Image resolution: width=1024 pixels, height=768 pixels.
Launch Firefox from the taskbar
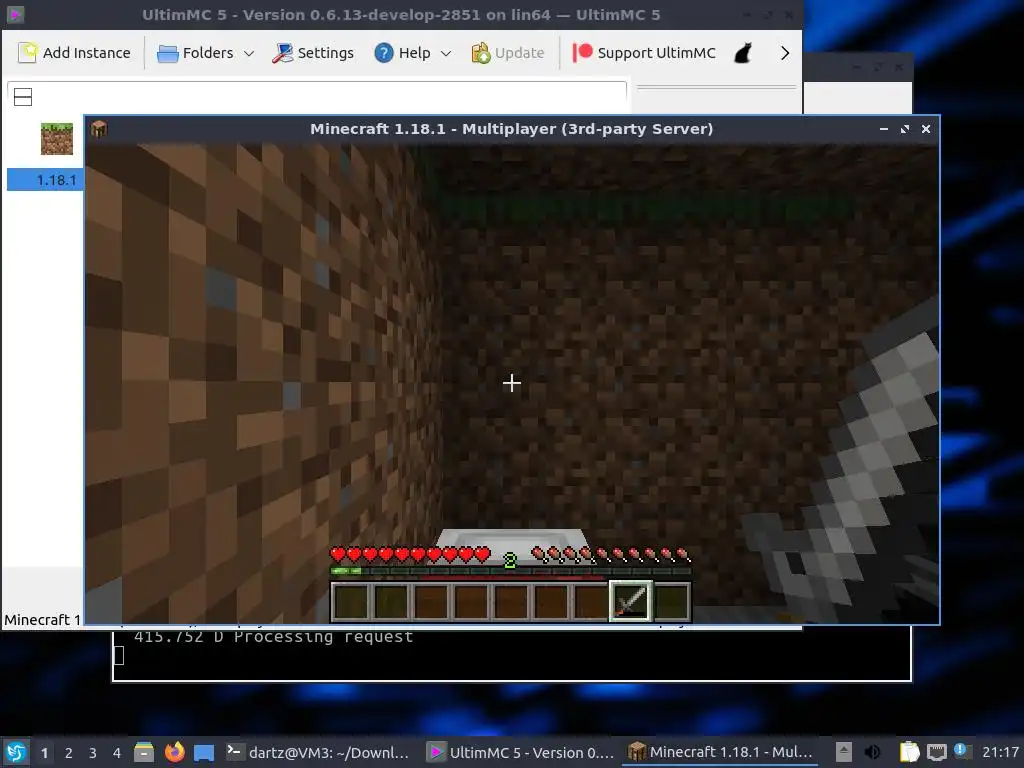[174, 752]
